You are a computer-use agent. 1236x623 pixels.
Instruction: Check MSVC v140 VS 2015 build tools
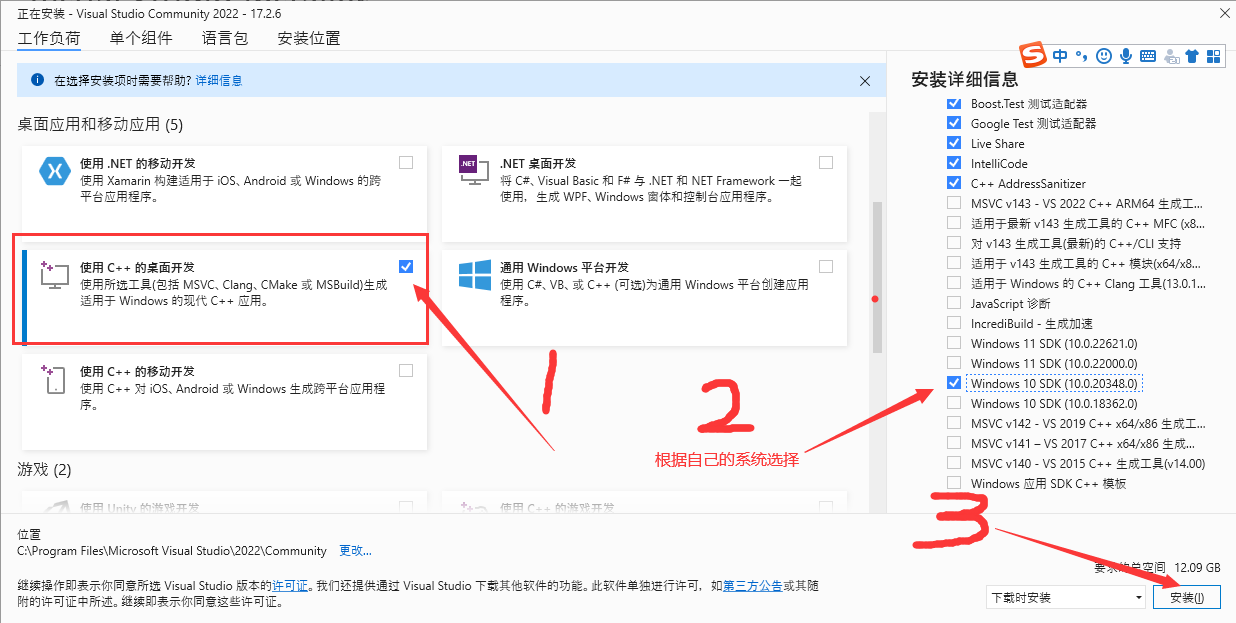click(x=953, y=464)
